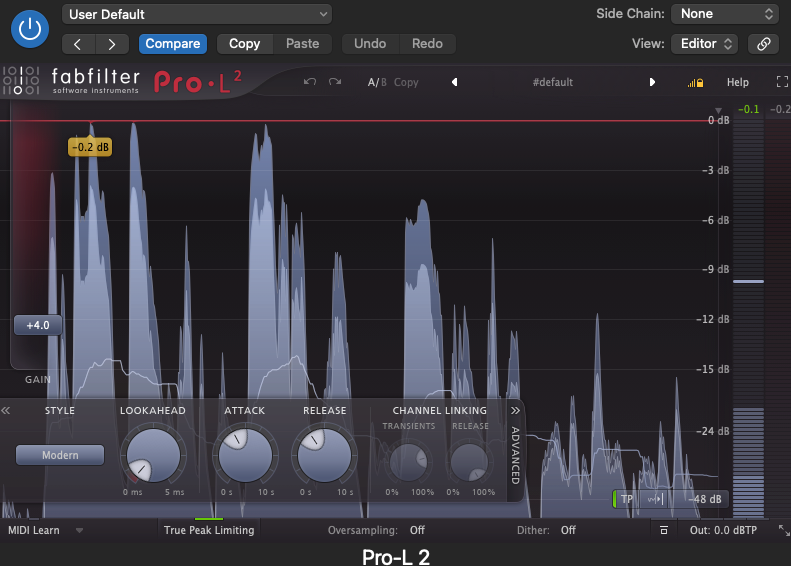The height and width of the screenshot is (566, 791).
Task: Open the View Editor dropdown
Action: (705, 44)
